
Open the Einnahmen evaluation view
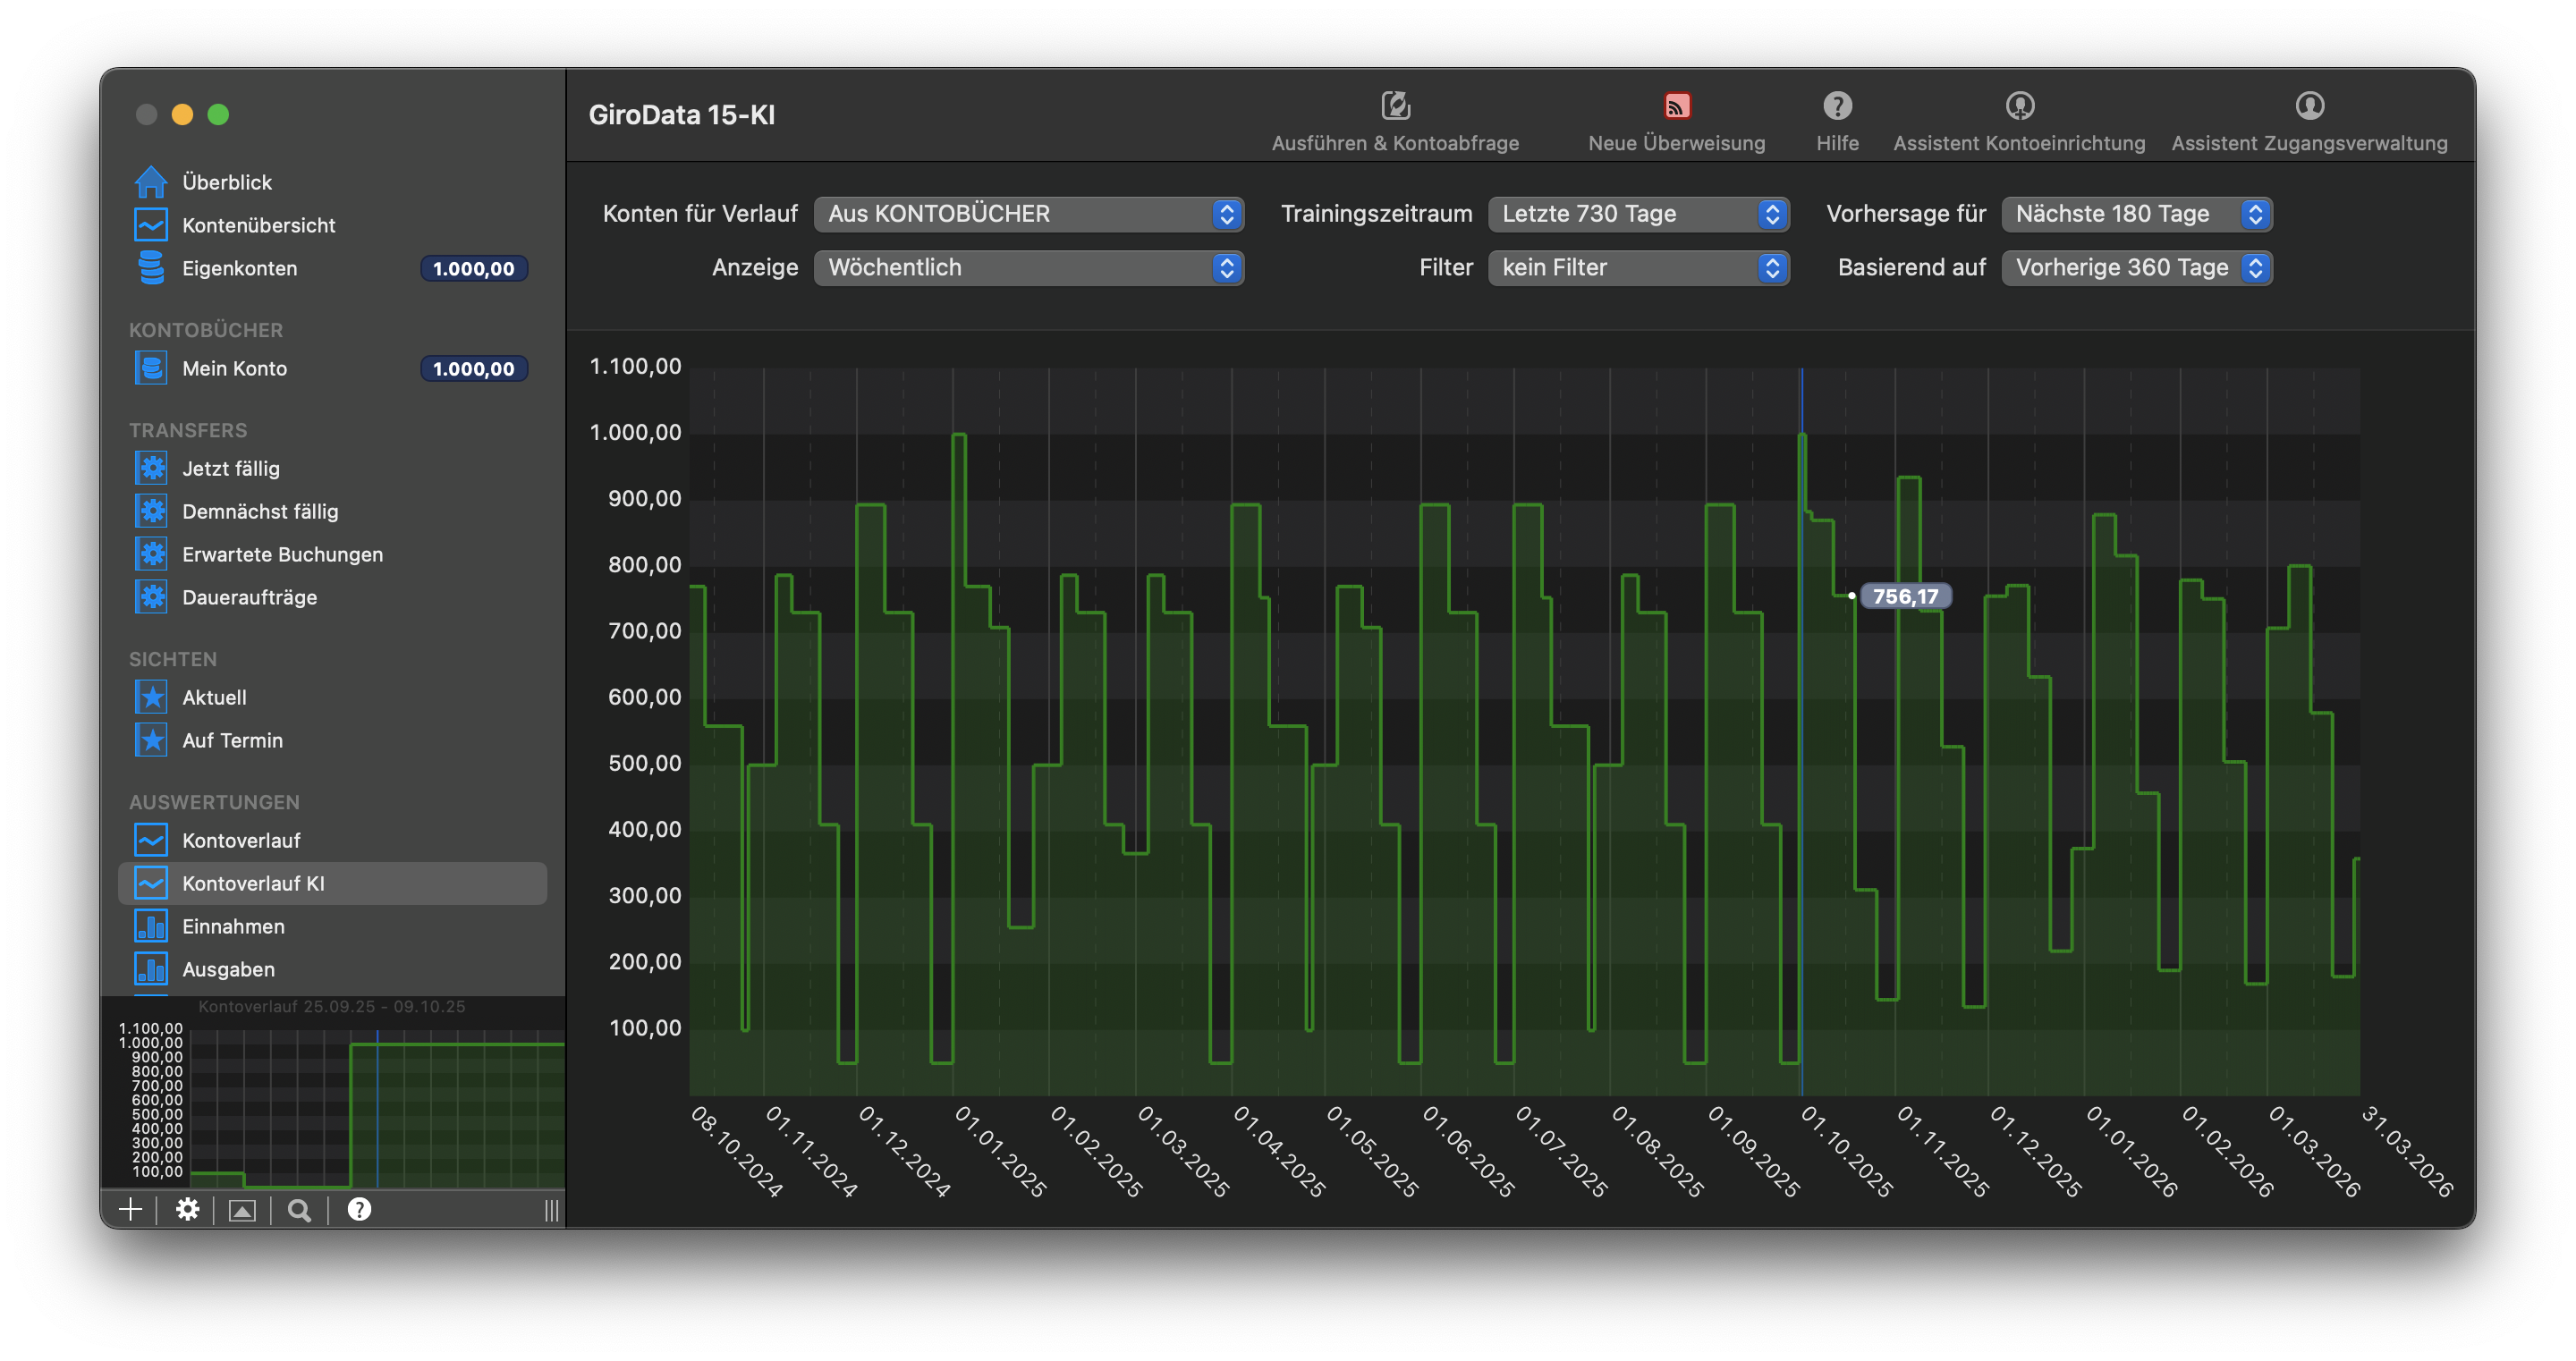[233, 927]
